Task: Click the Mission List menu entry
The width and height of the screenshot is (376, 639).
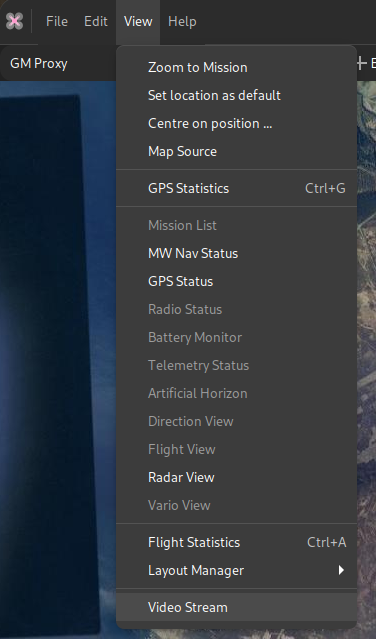Action: pos(236,225)
